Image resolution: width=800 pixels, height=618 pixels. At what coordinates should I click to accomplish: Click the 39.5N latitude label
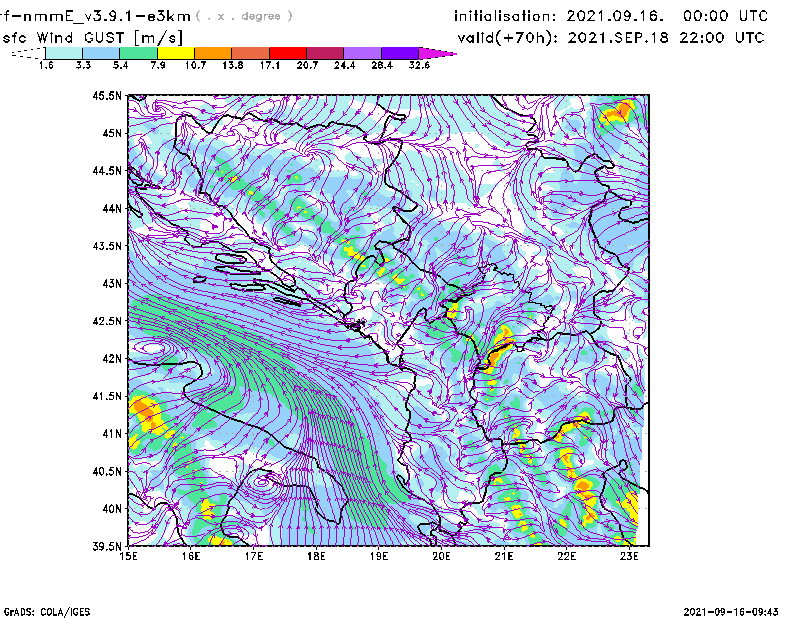[x=107, y=546]
